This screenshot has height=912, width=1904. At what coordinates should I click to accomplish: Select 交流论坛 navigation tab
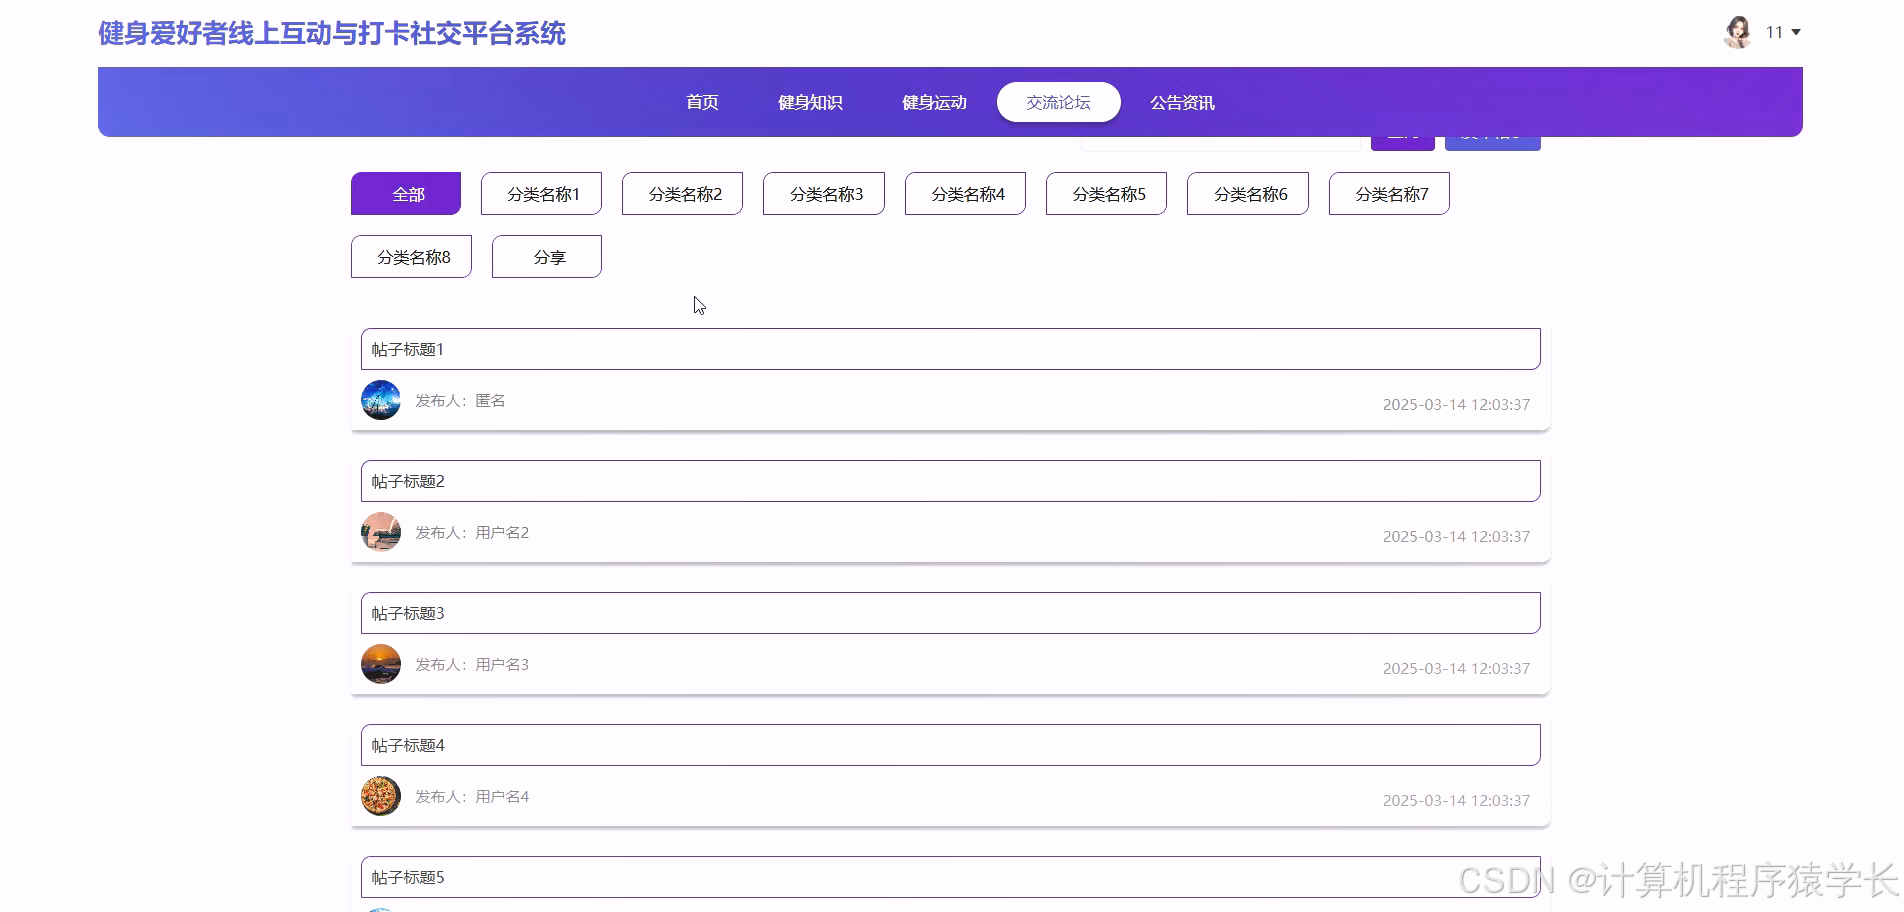point(1058,102)
